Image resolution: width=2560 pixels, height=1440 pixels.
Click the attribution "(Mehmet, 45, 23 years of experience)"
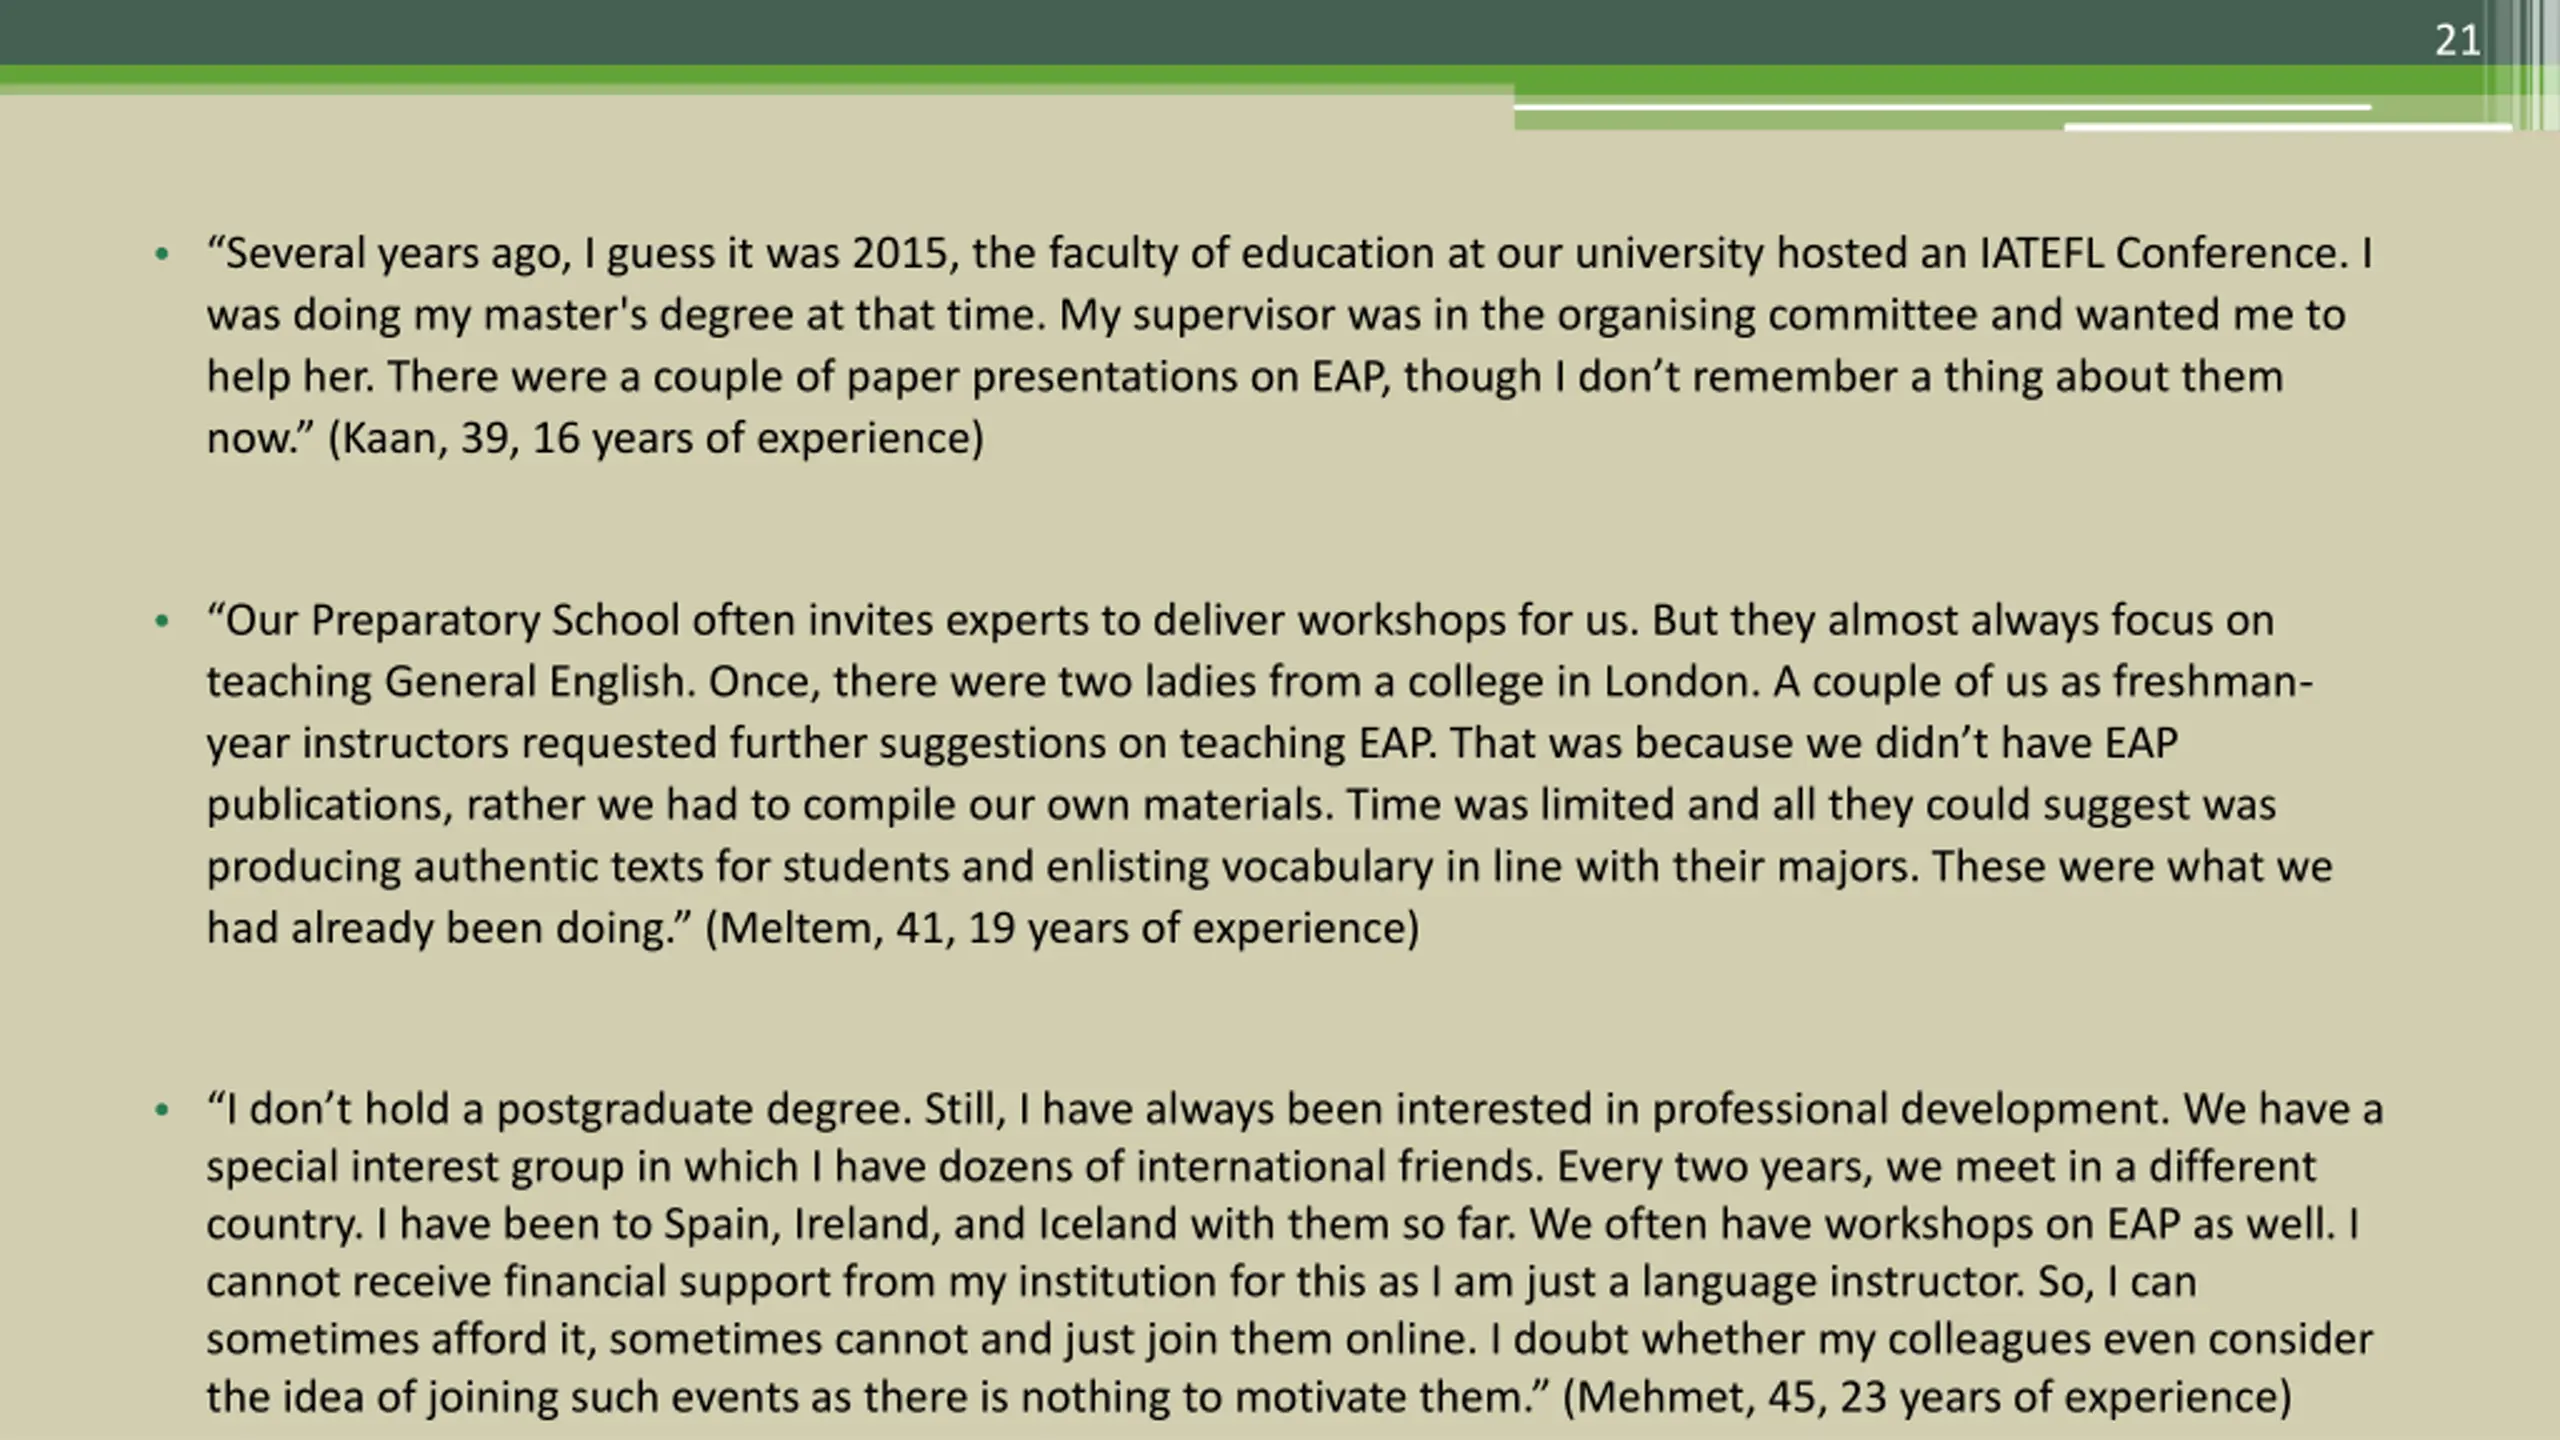tap(1927, 1397)
